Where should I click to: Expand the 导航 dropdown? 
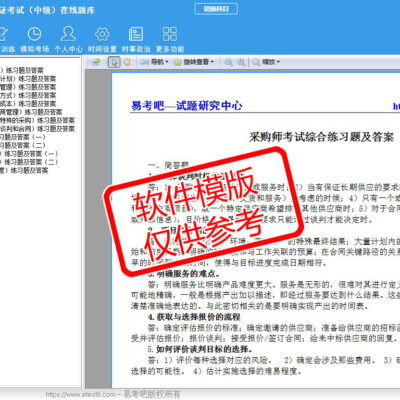[154, 62]
